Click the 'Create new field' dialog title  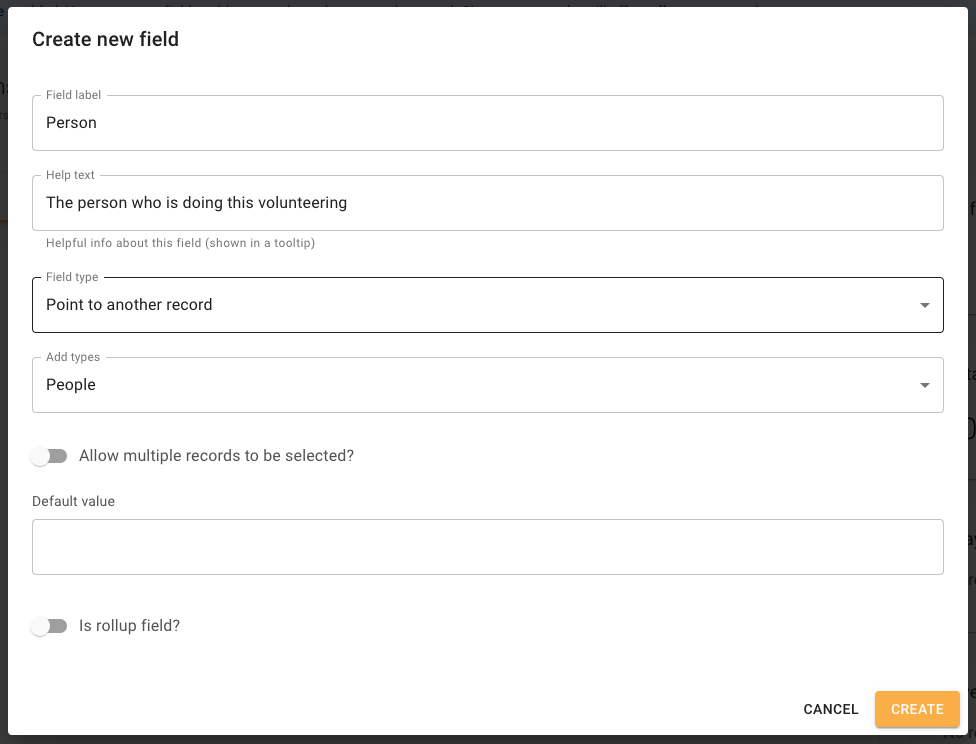[105, 39]
